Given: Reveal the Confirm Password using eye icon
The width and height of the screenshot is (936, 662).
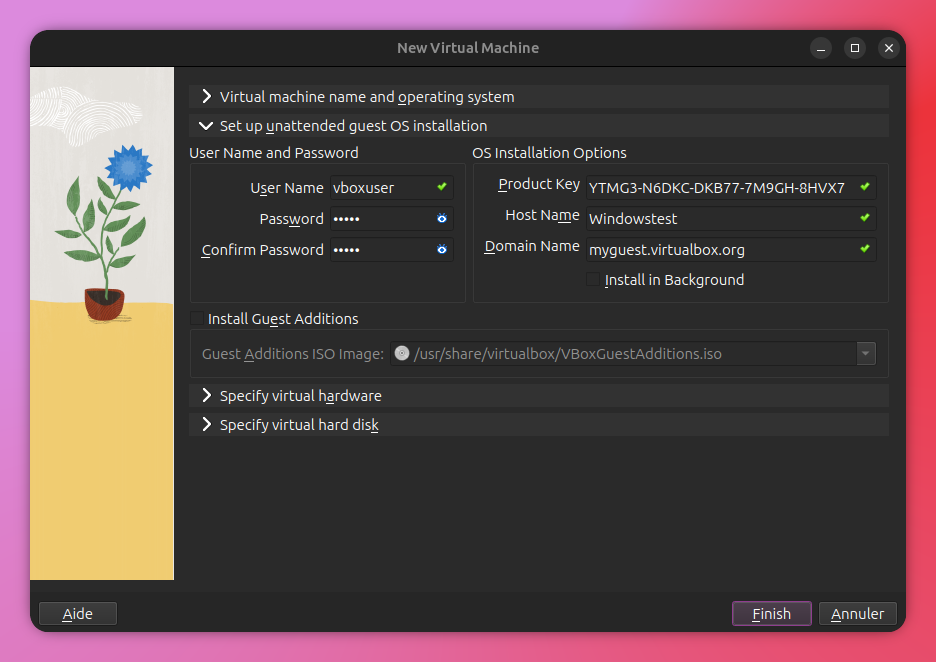Looking at the screenshot, I should [x=442, y=249].
